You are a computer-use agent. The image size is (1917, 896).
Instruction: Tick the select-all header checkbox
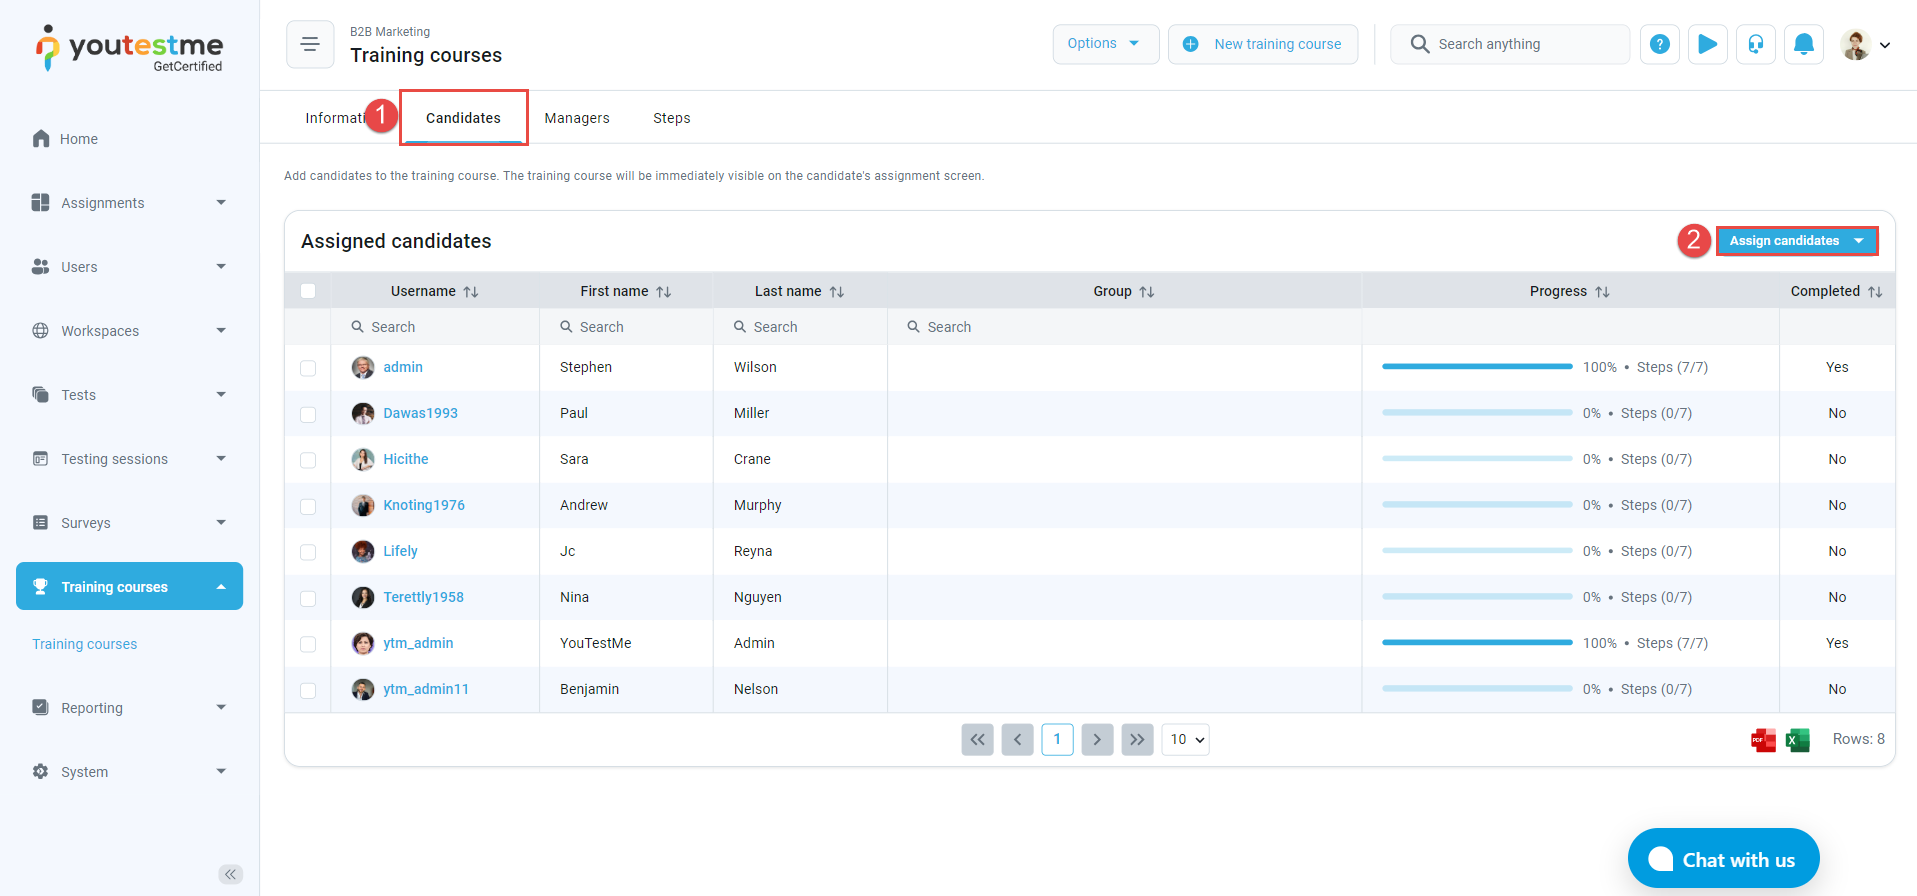(x=308, y=291)
